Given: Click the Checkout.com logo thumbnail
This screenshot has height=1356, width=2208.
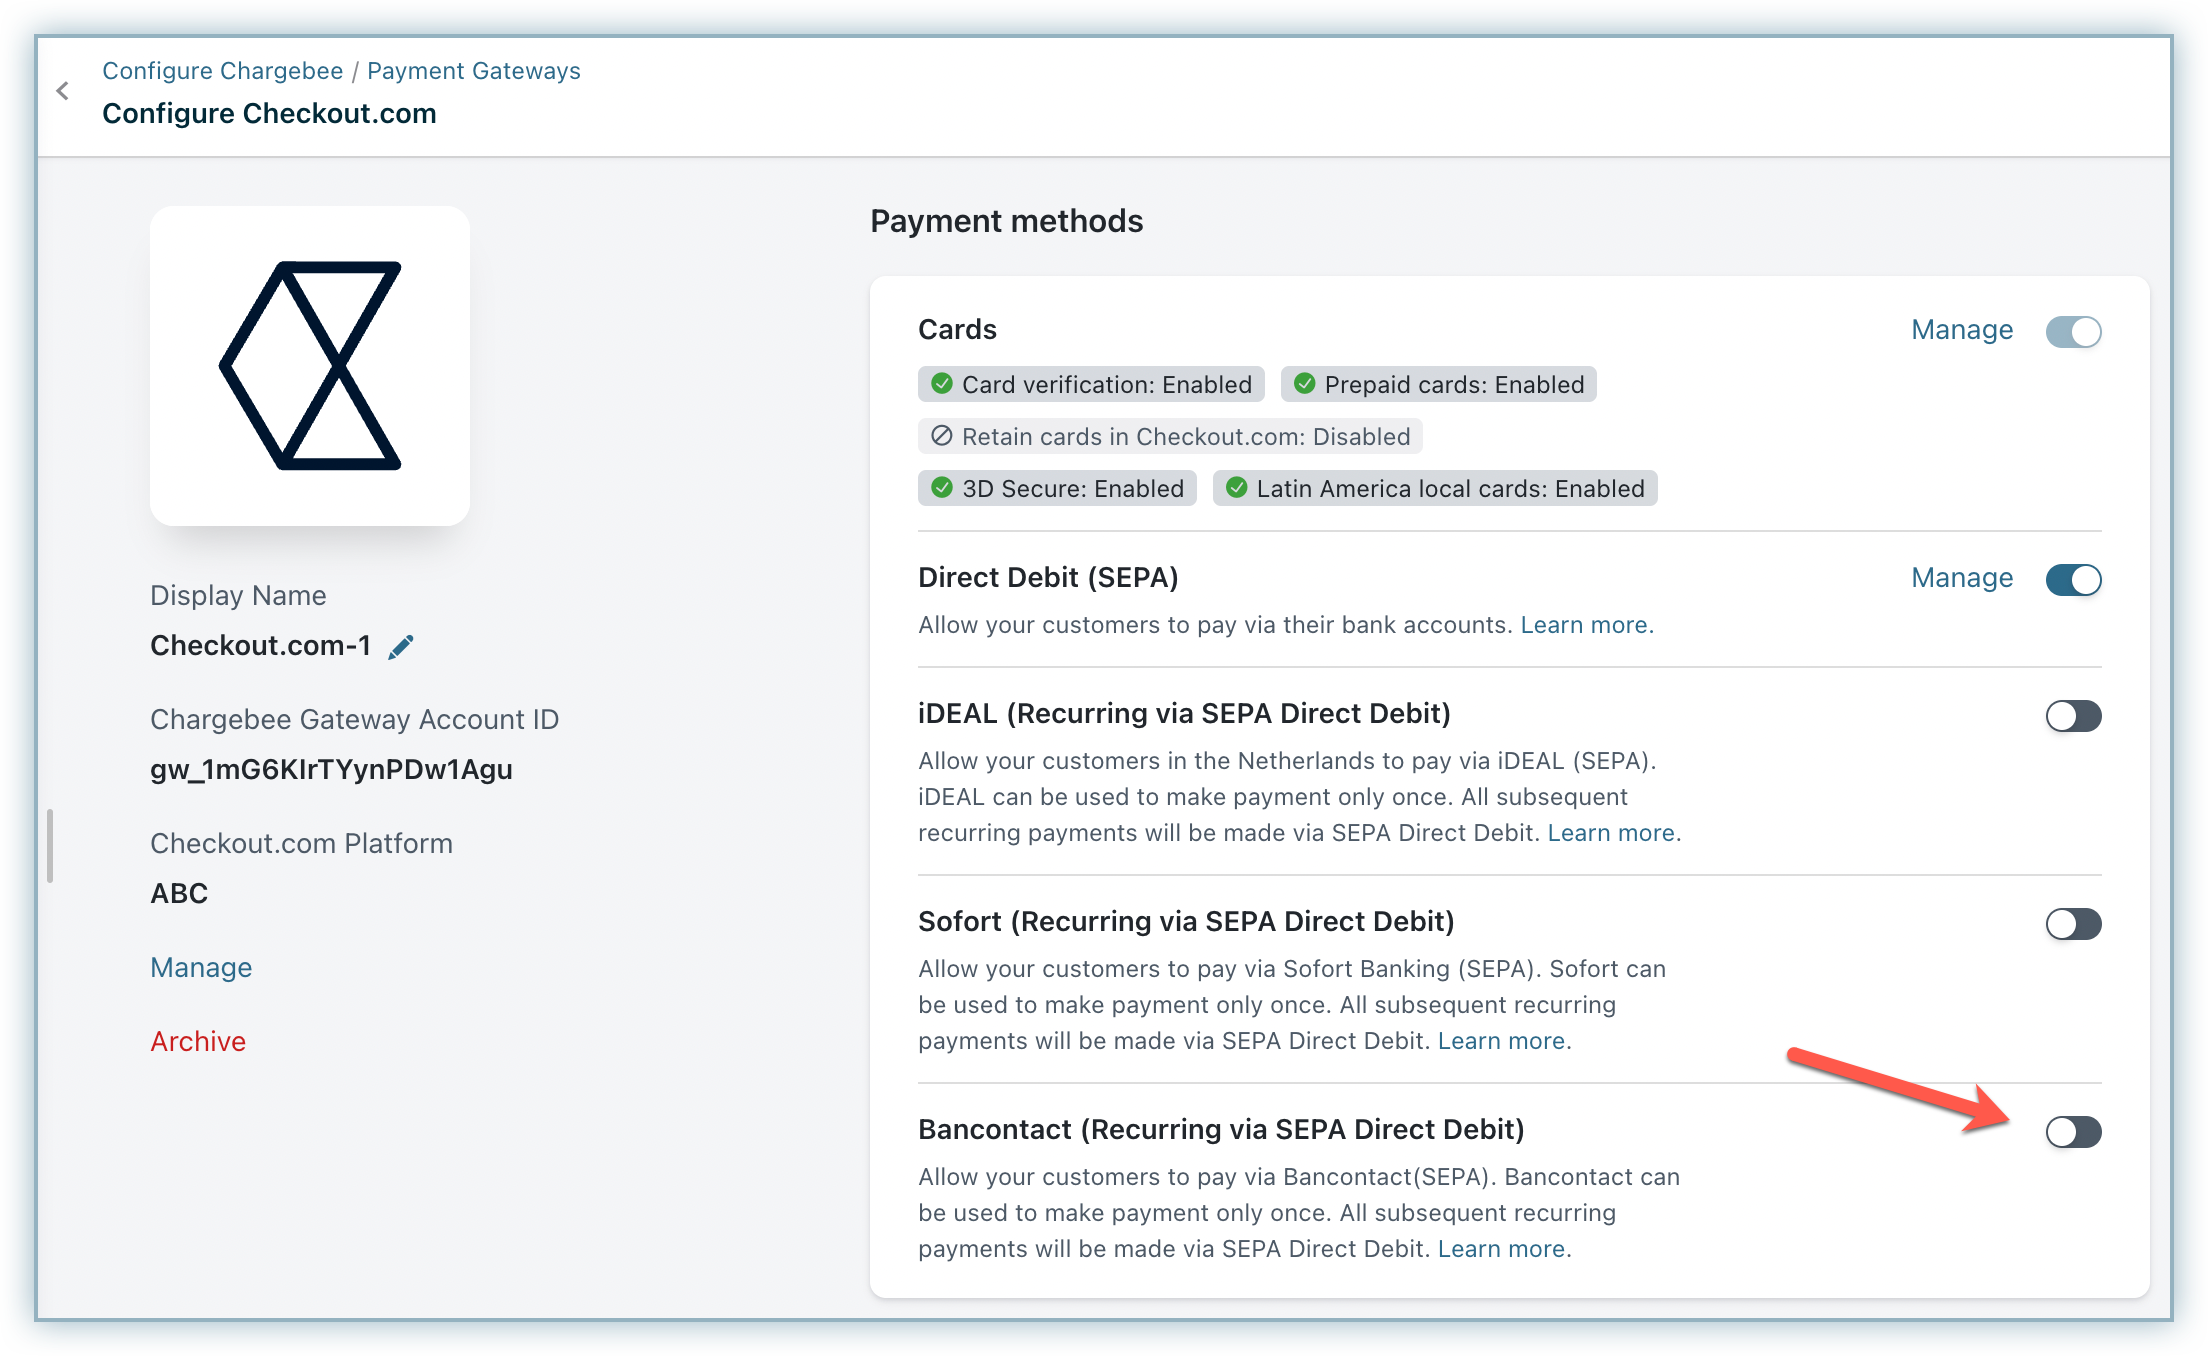Looking at the screenshot, I should click(x=310, y=366).
